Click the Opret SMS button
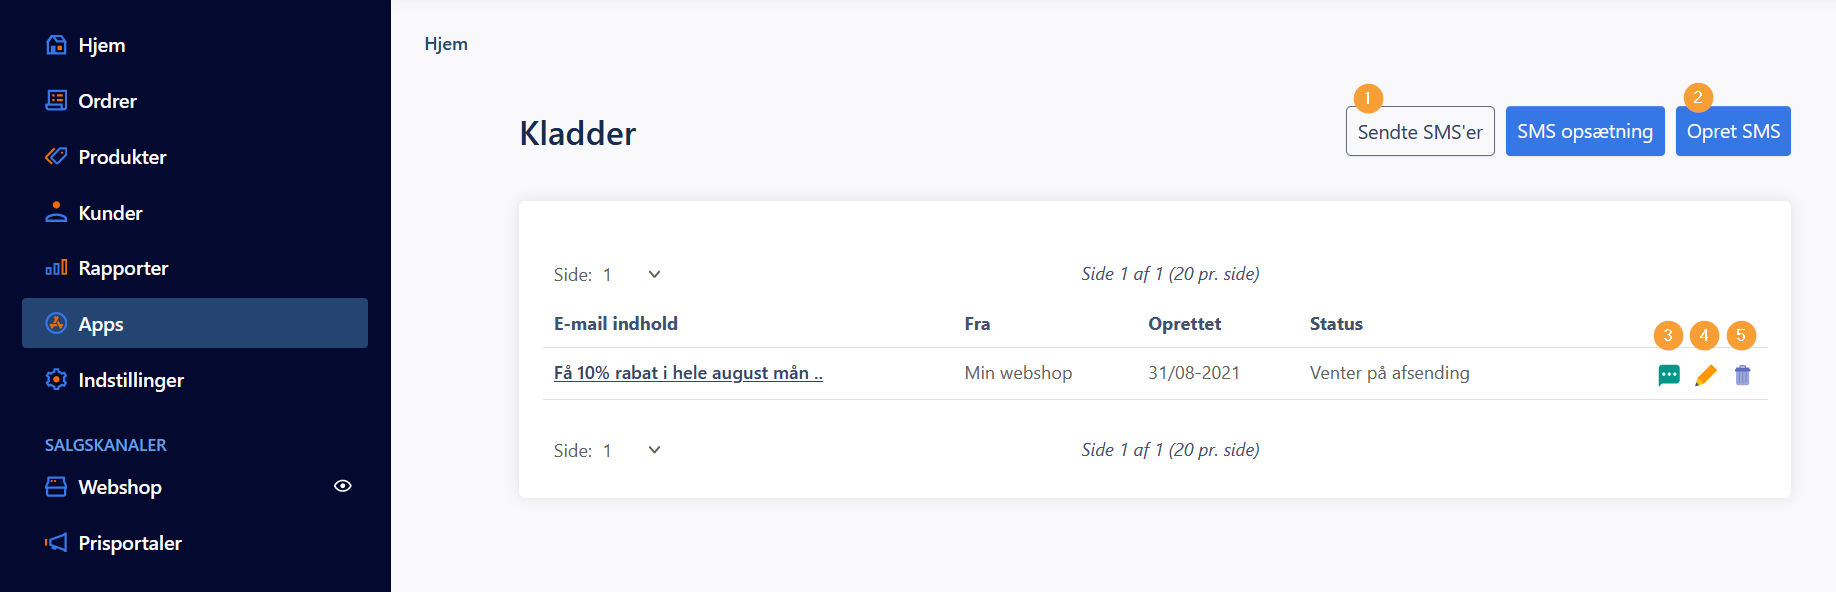Viewport: 1836px width, 592px height. (1733, 131)
